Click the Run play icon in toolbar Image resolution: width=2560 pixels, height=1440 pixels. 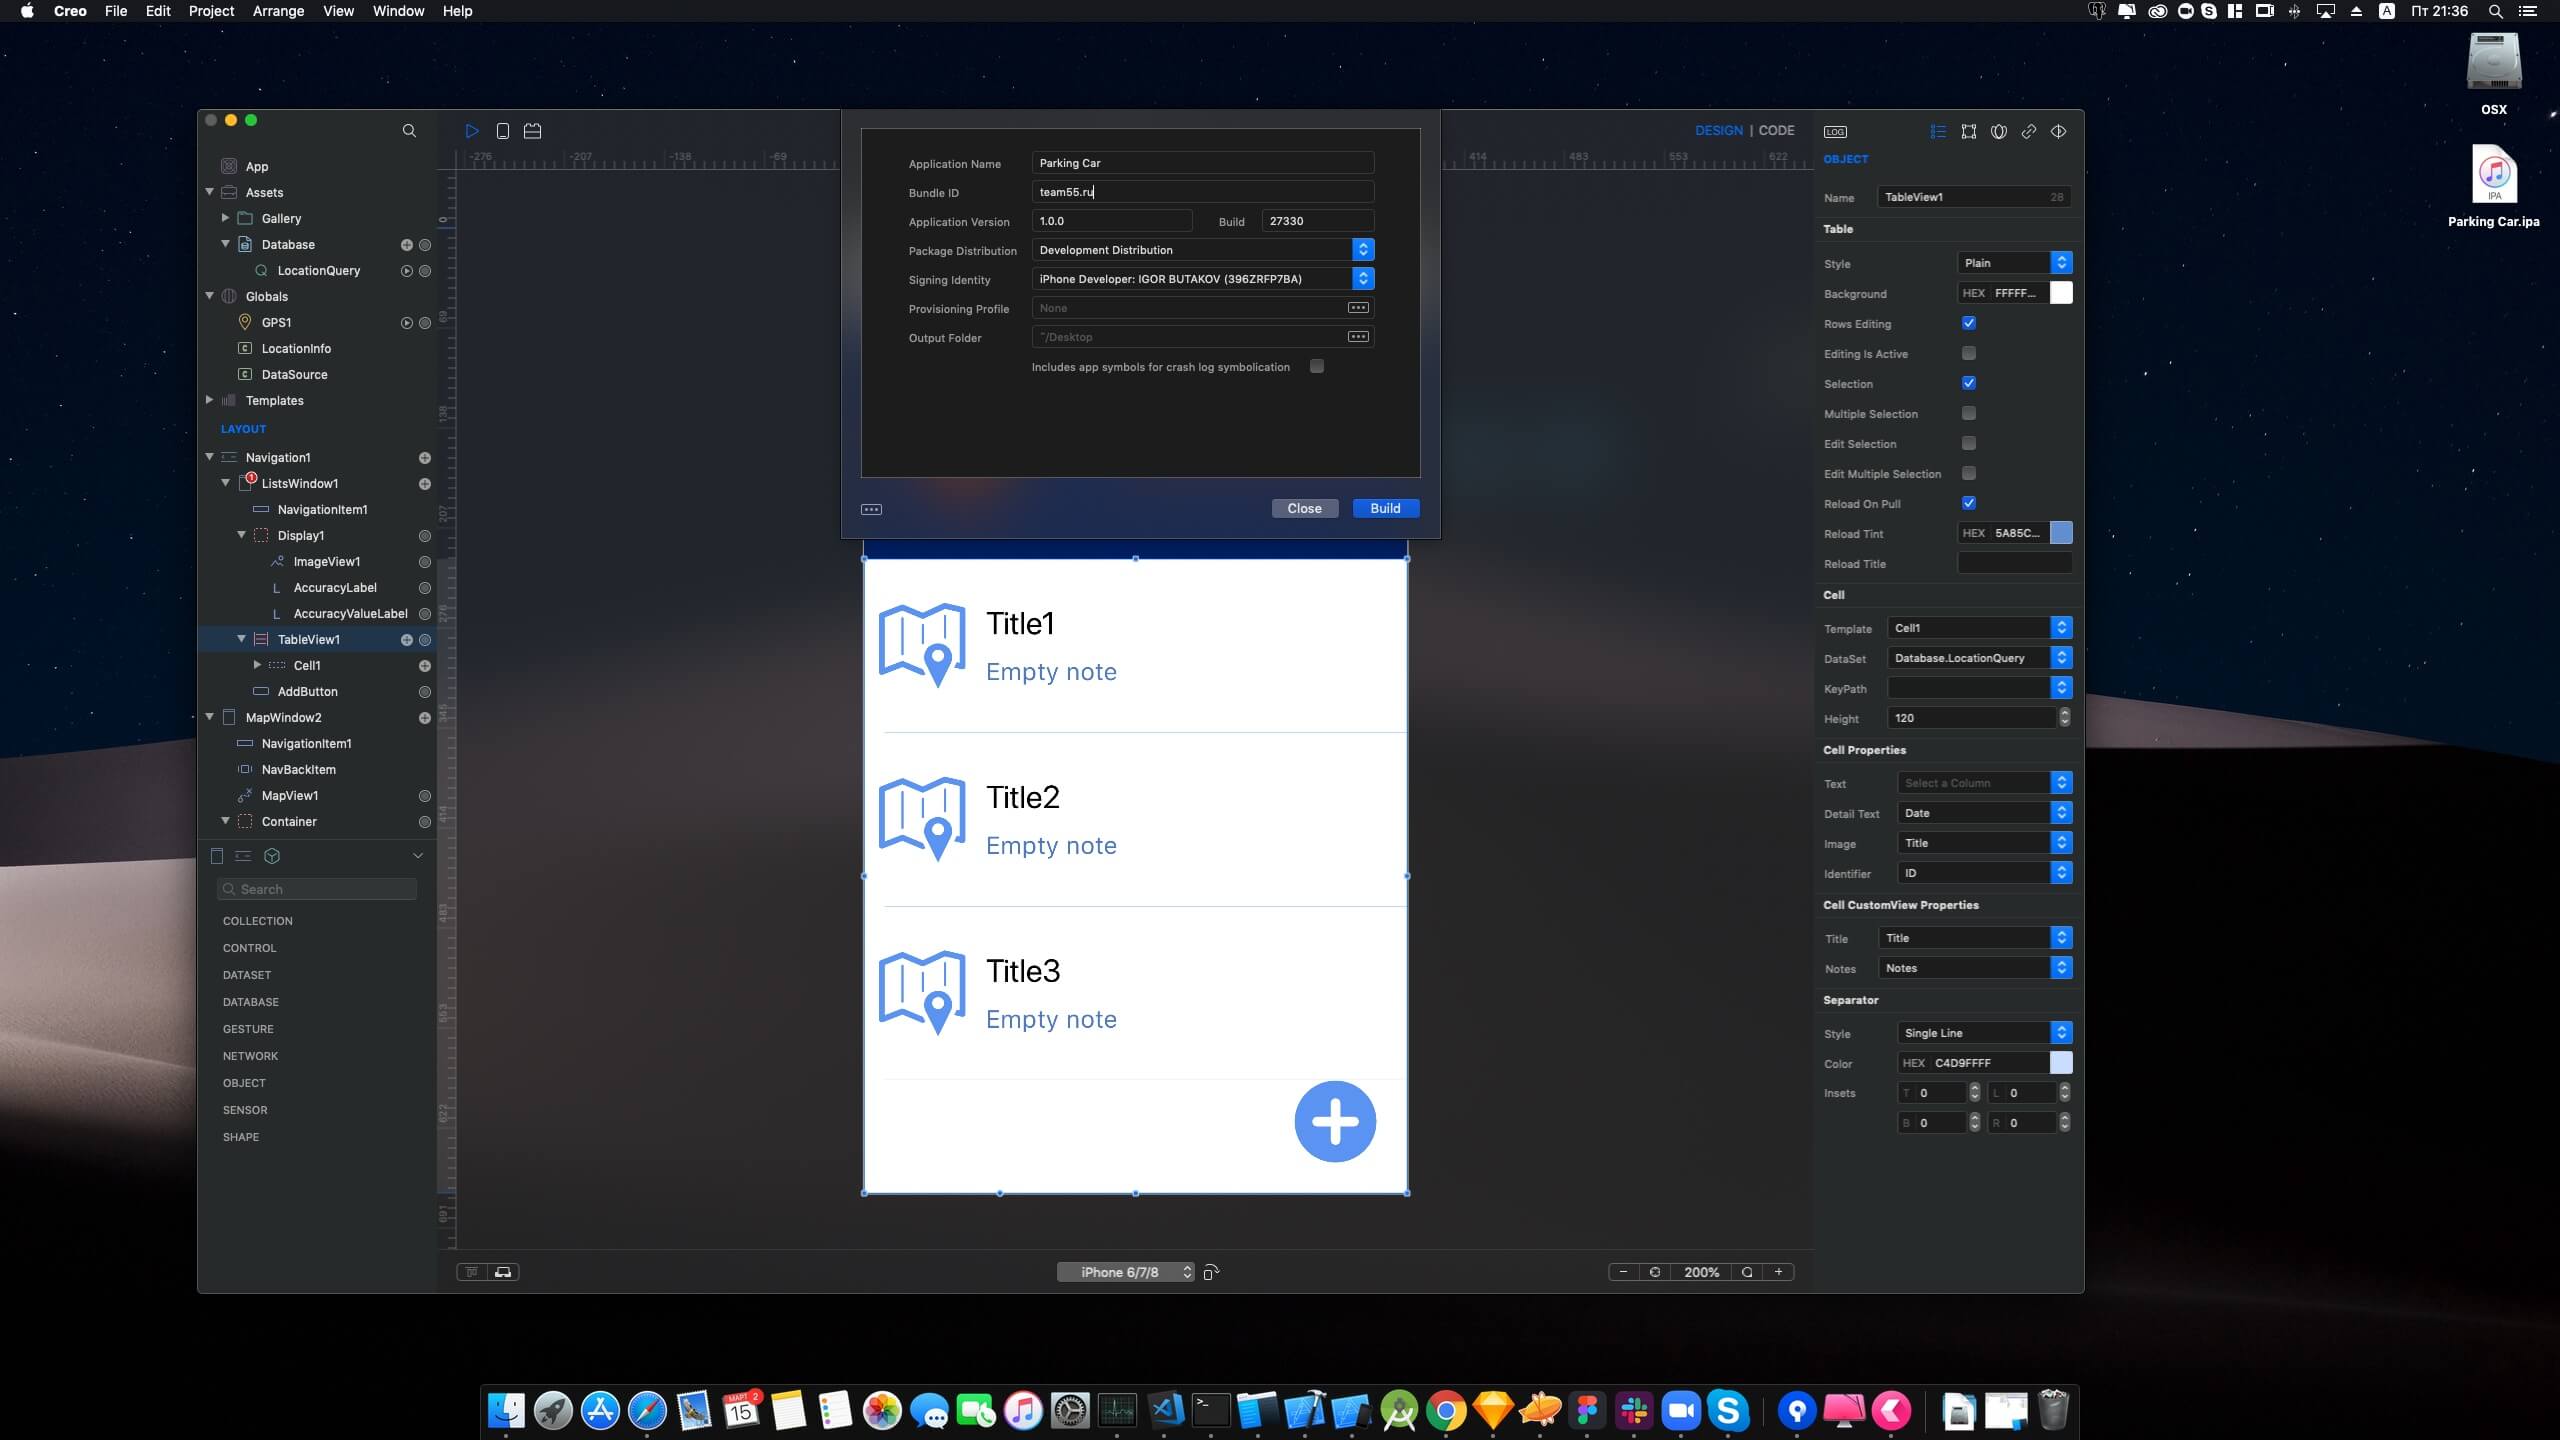472,131
